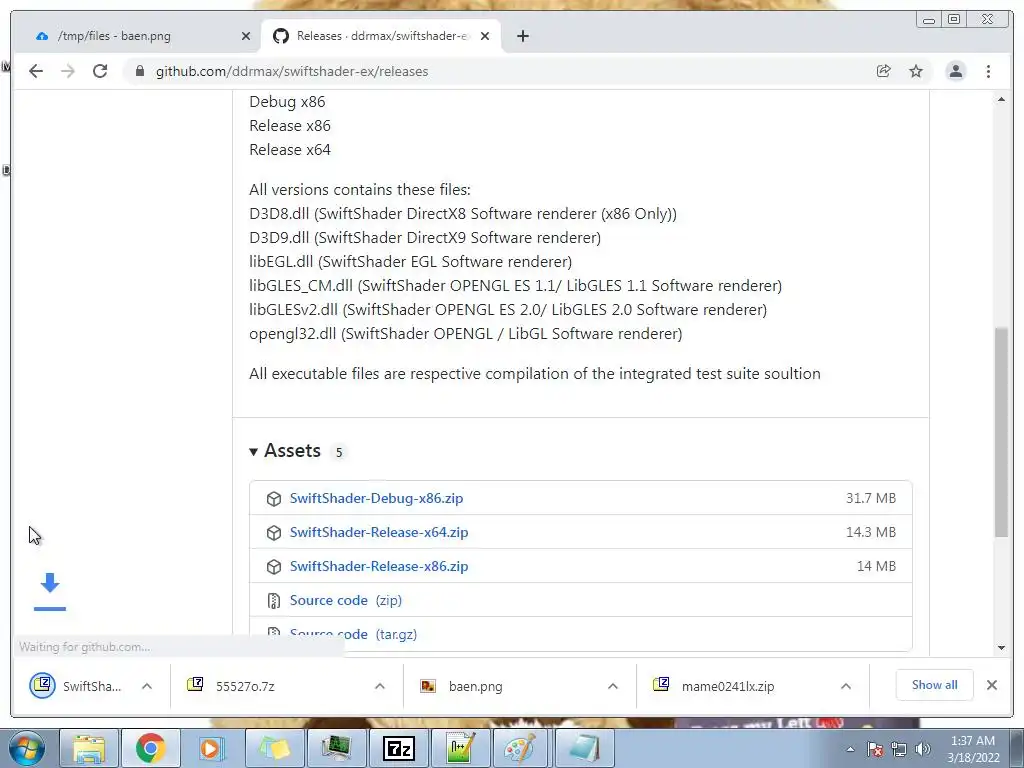The height and width of the screenshot is (768, 1024).
Task: Close the Releases swiftshader tab
Action: (x=485, y=36)
